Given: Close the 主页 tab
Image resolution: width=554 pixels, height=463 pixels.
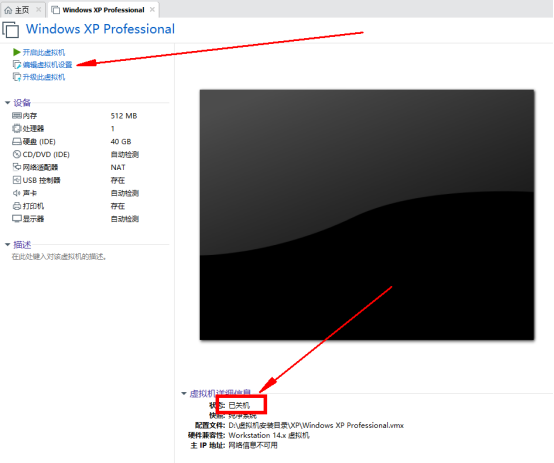Looking at the screenshot, I should (x=39, y=10).
